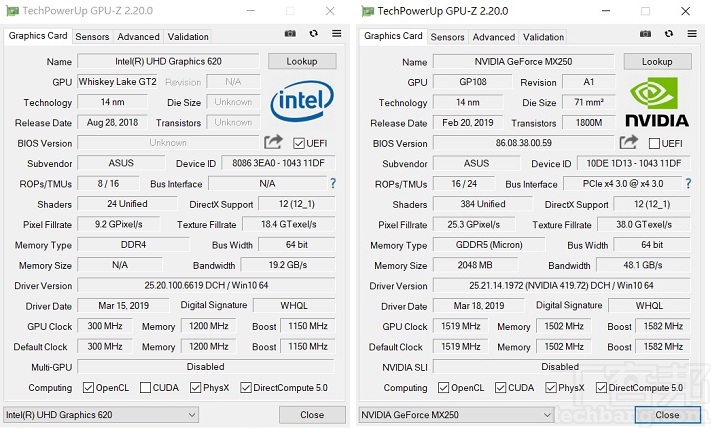Open the hamburger menu in the NVIDIA window
Viewport: 711px width, 428px height.
coord(692,34)
